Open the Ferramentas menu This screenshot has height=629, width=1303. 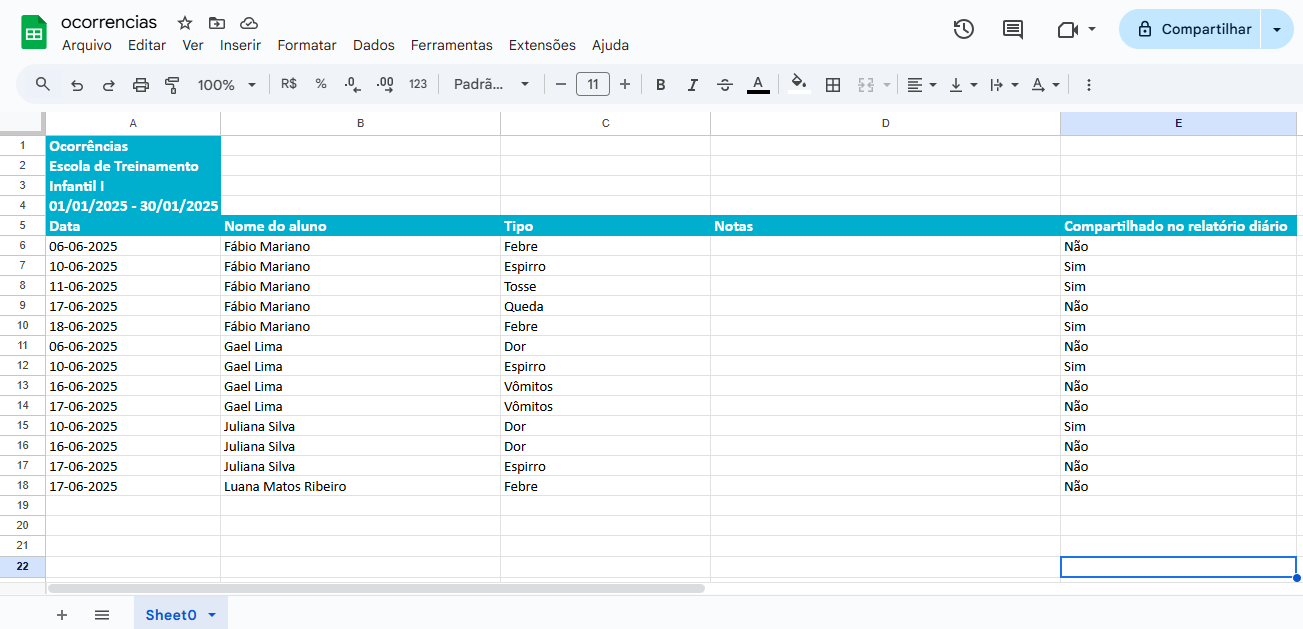(x=452, y=45)
